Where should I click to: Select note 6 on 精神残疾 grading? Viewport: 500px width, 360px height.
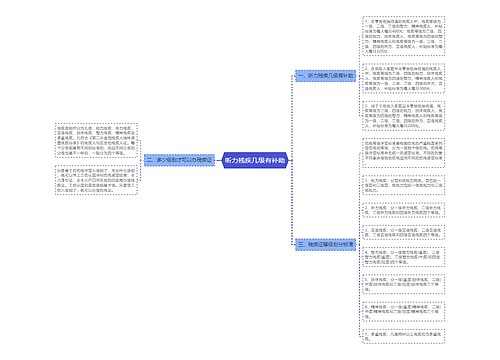point(403,312)
